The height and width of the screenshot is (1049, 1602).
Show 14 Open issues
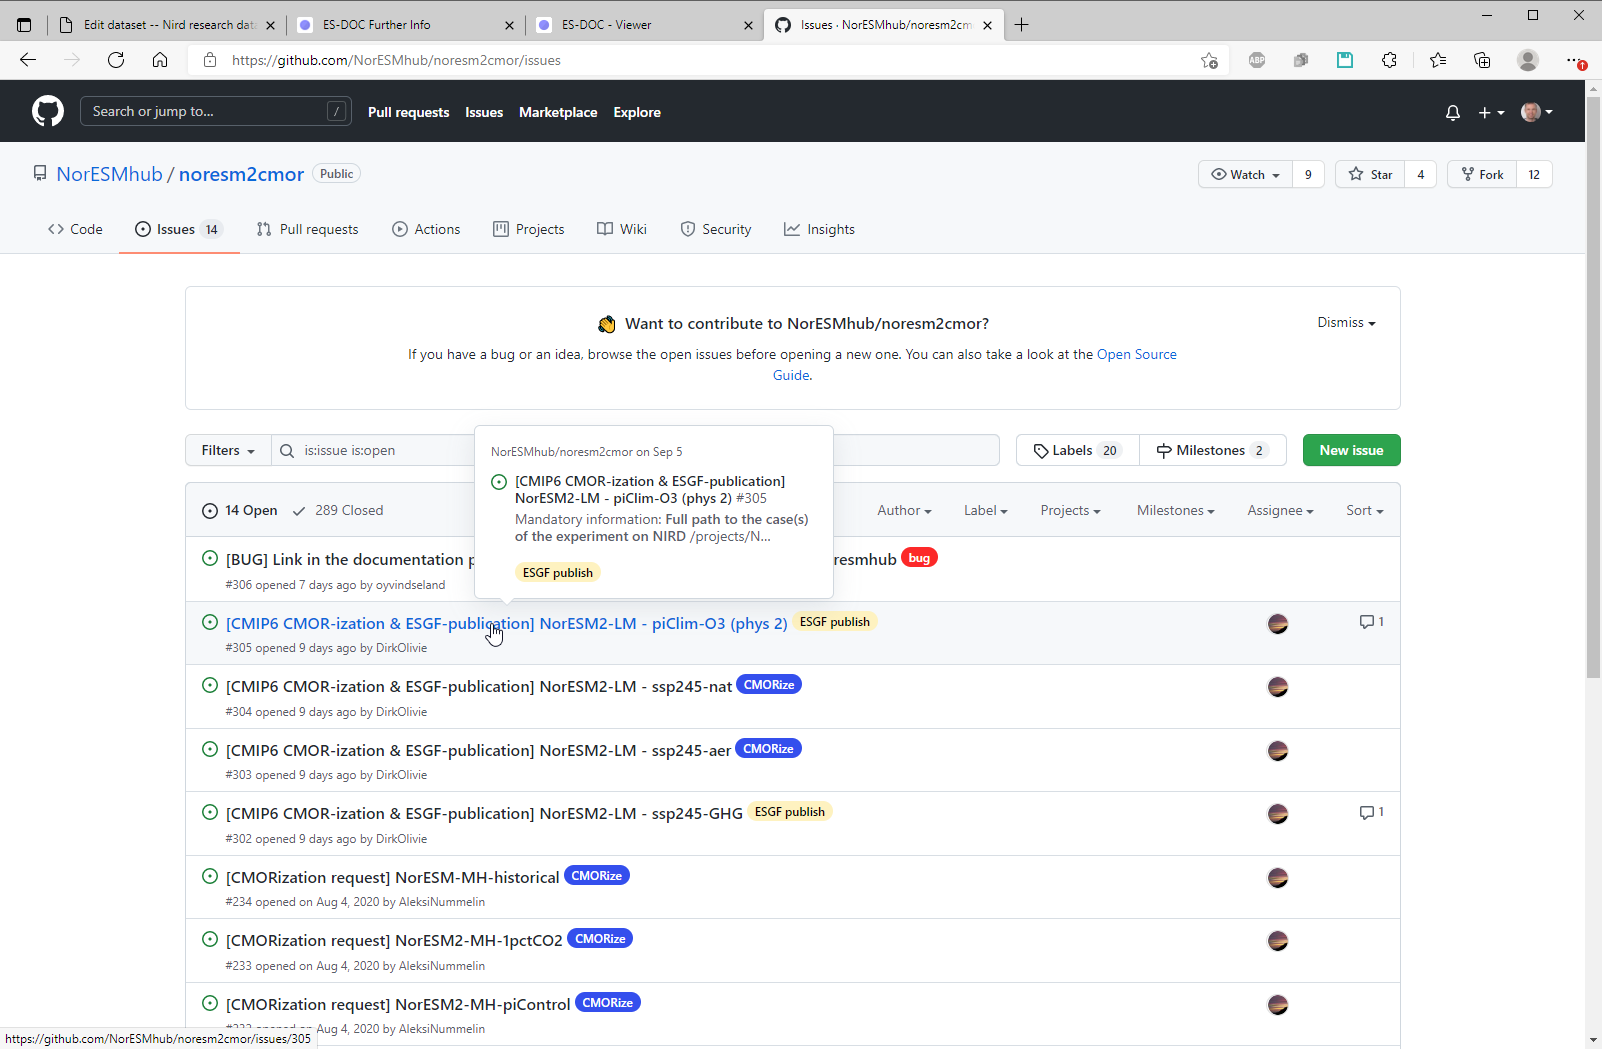240,511
